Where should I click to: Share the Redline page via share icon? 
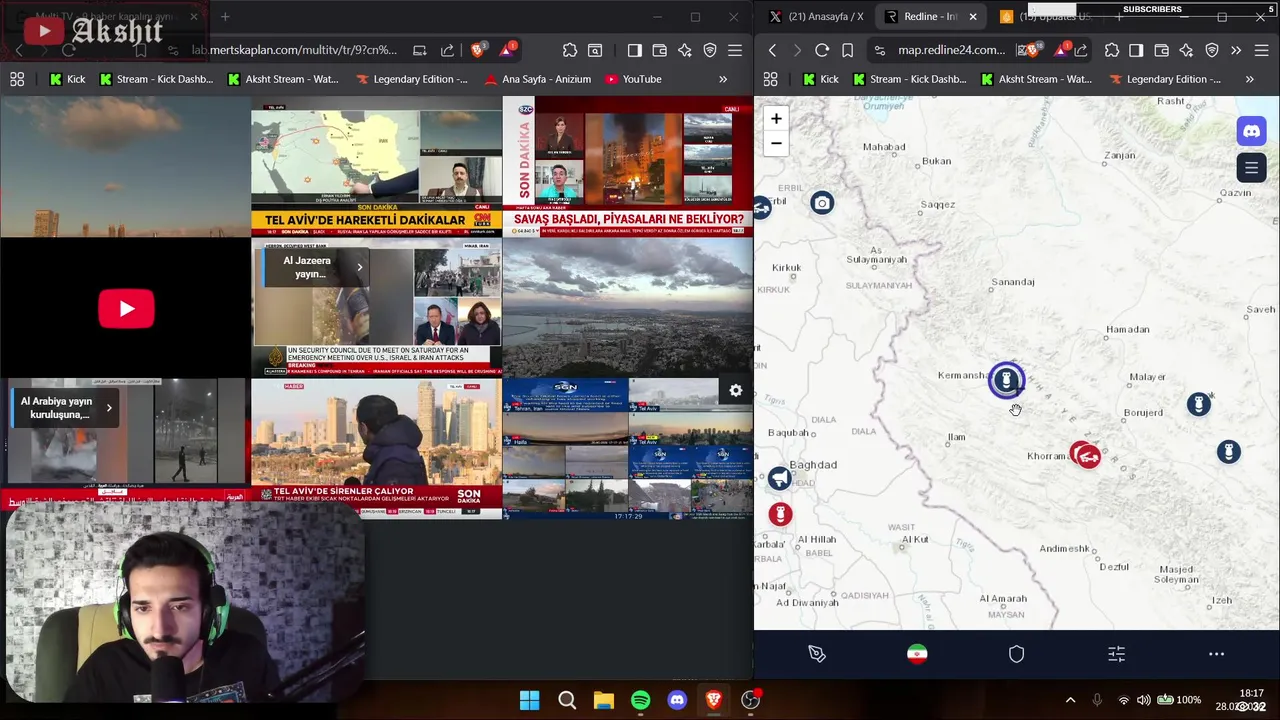1081,50
